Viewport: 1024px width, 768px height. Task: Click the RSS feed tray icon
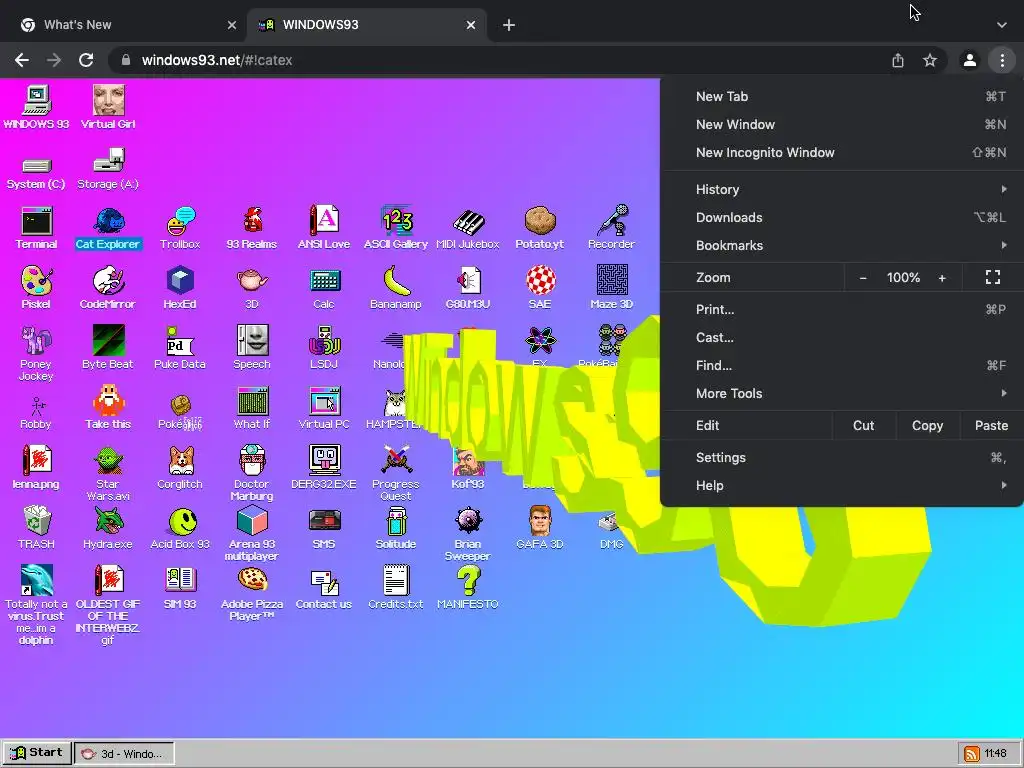click(971, 754)
